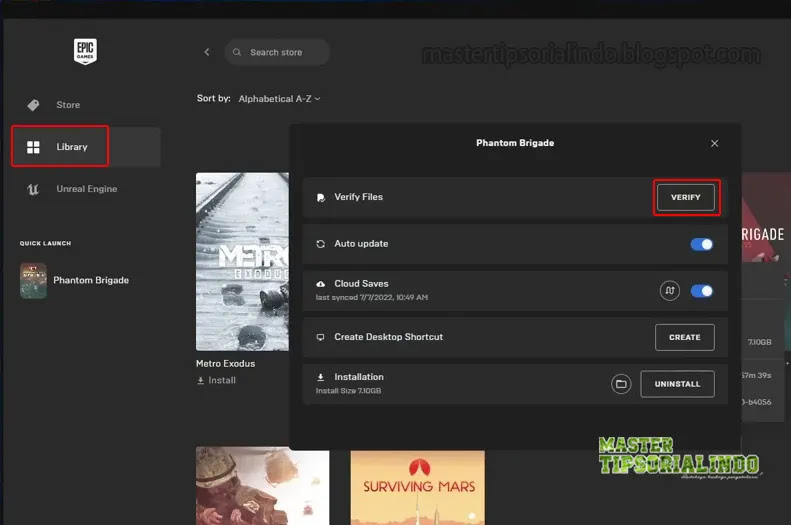Click the Phantom Brigade Quick Launch thumbnail
This screenshot has height=525, width=791.
coord(33,280)
